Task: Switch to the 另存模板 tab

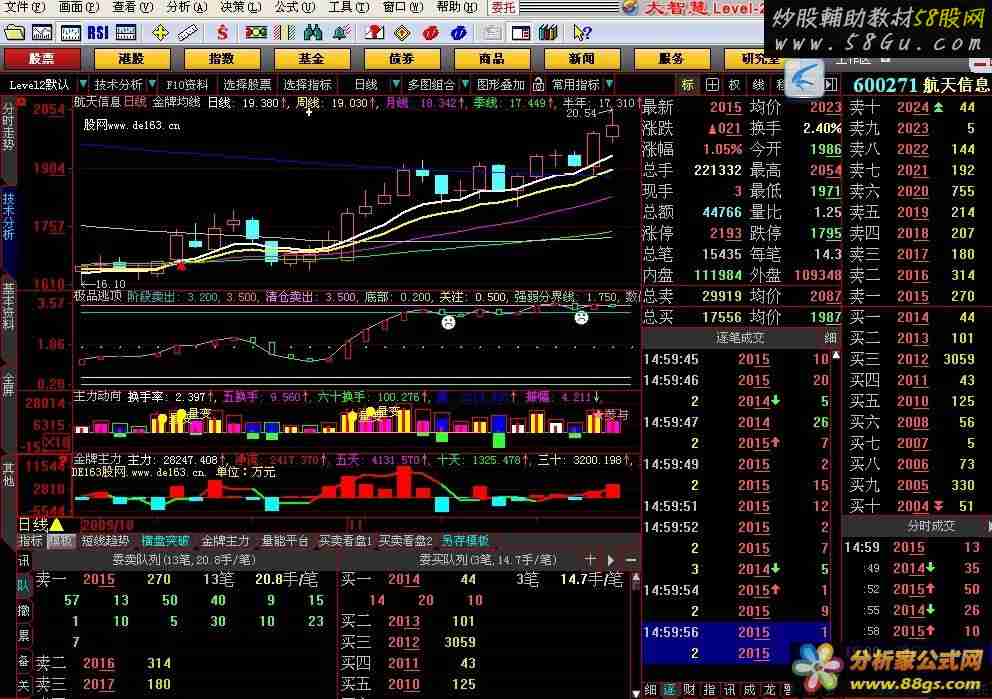Action: point(465,541)
